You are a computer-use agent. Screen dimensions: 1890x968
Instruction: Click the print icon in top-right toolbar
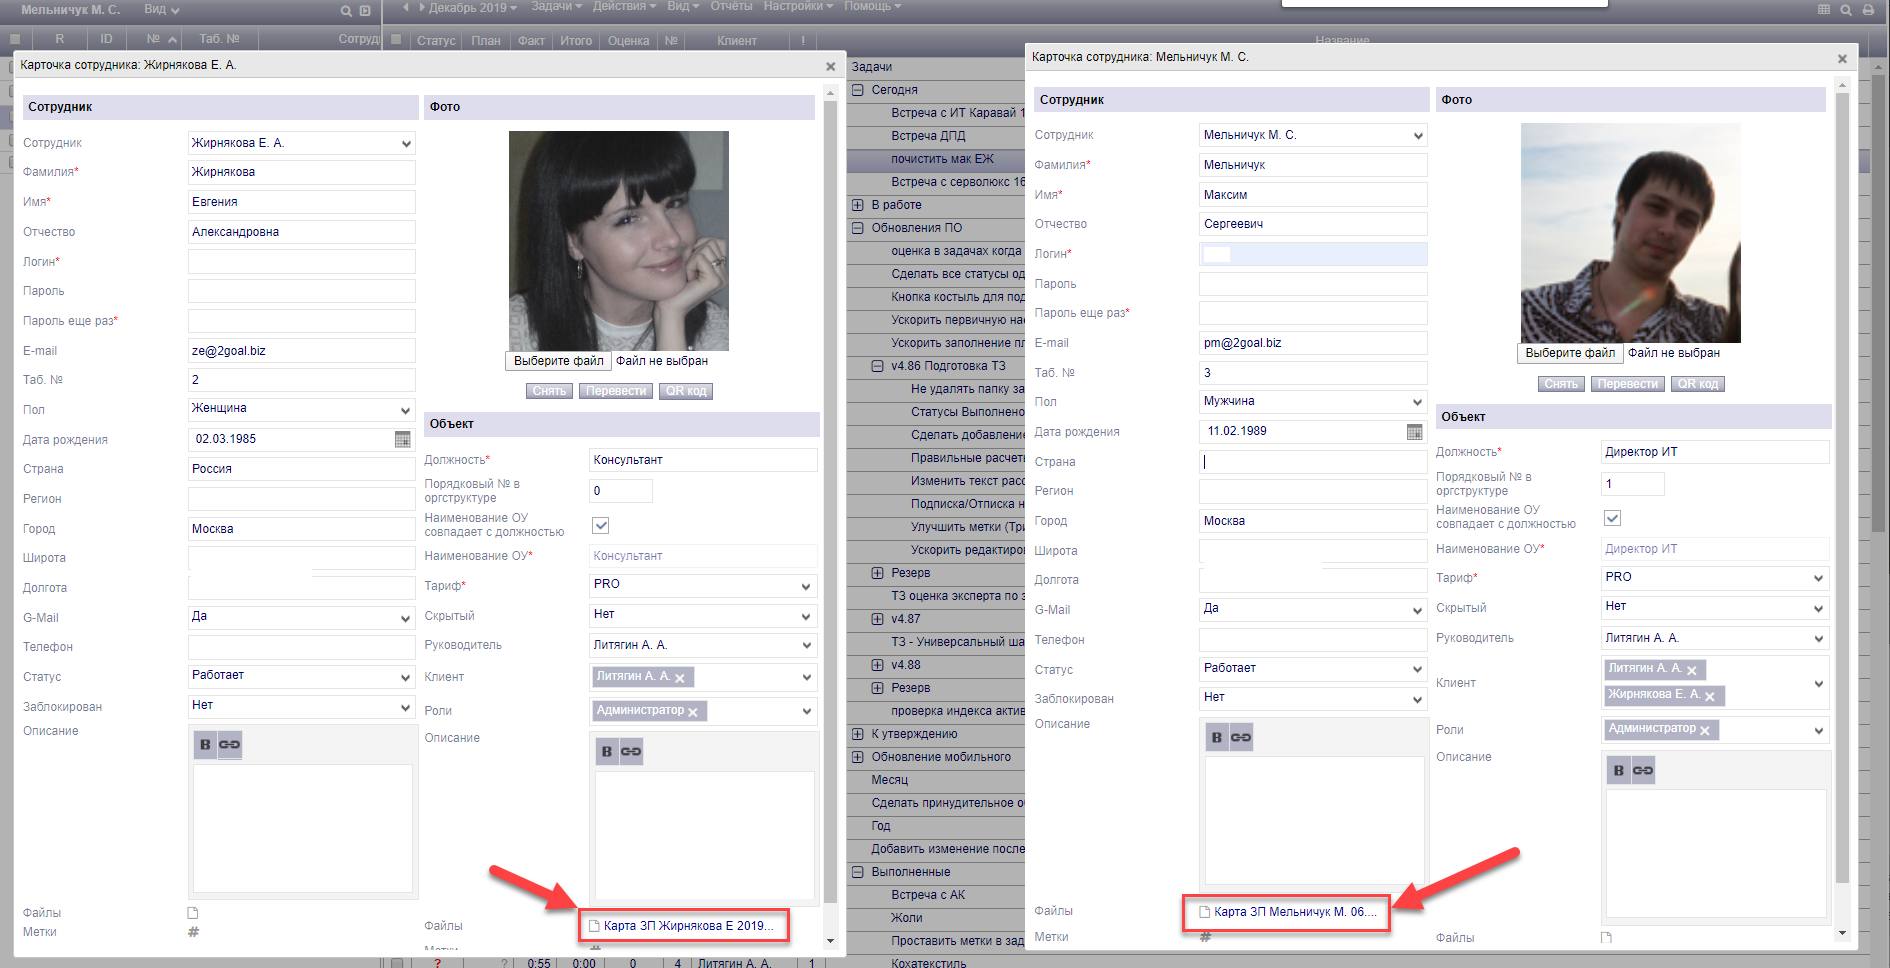(1867, 10)
